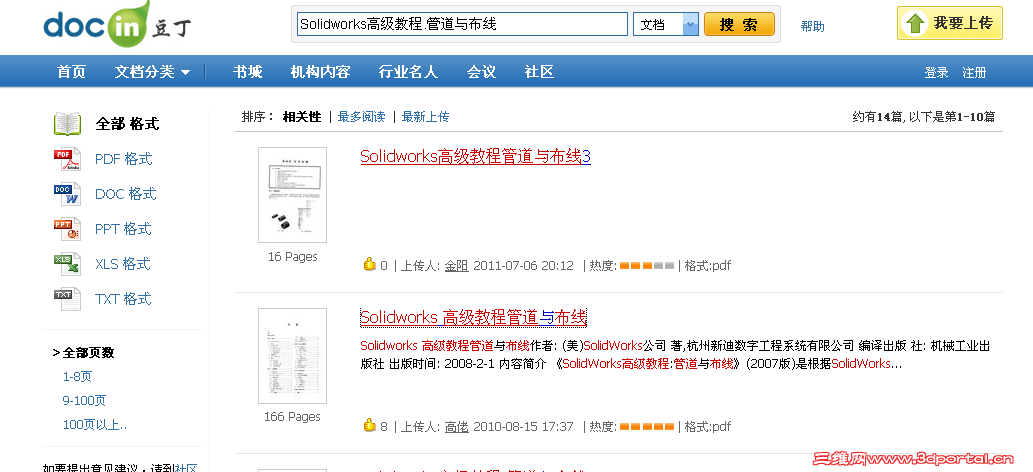Filter by PPT 格式
This screenshot has height=472, width=1033.
click(123, 229)
